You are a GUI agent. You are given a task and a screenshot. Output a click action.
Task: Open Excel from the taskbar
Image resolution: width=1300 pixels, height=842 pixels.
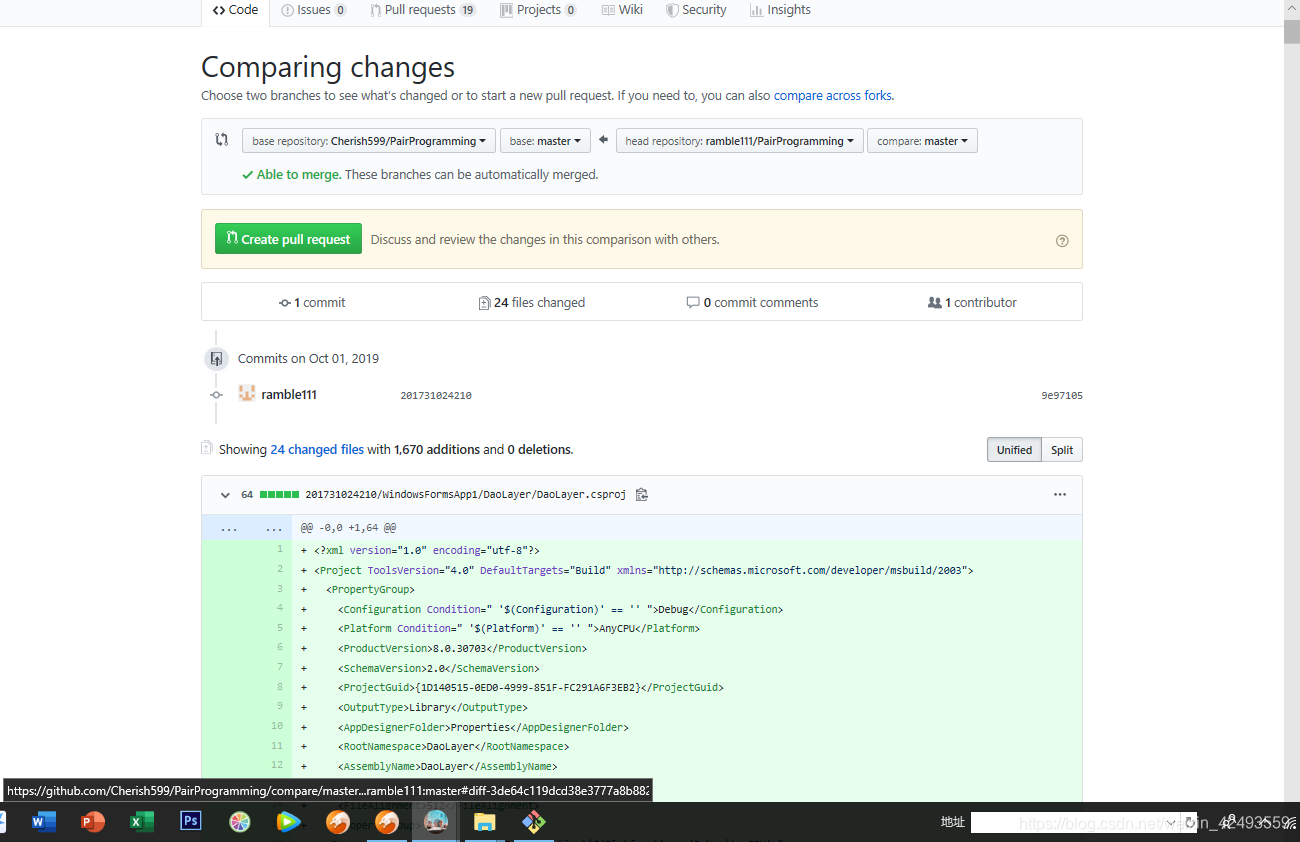(x=142, y=822)
